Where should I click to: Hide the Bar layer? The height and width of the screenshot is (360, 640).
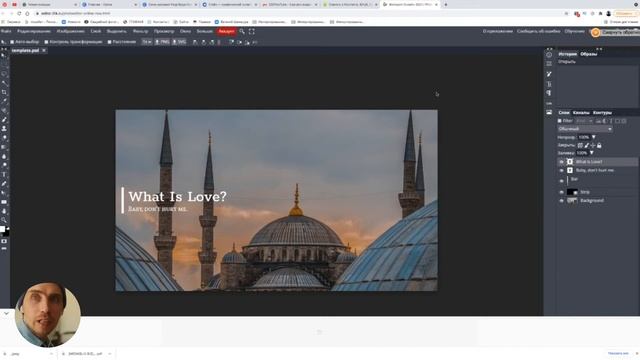point(561,181)
